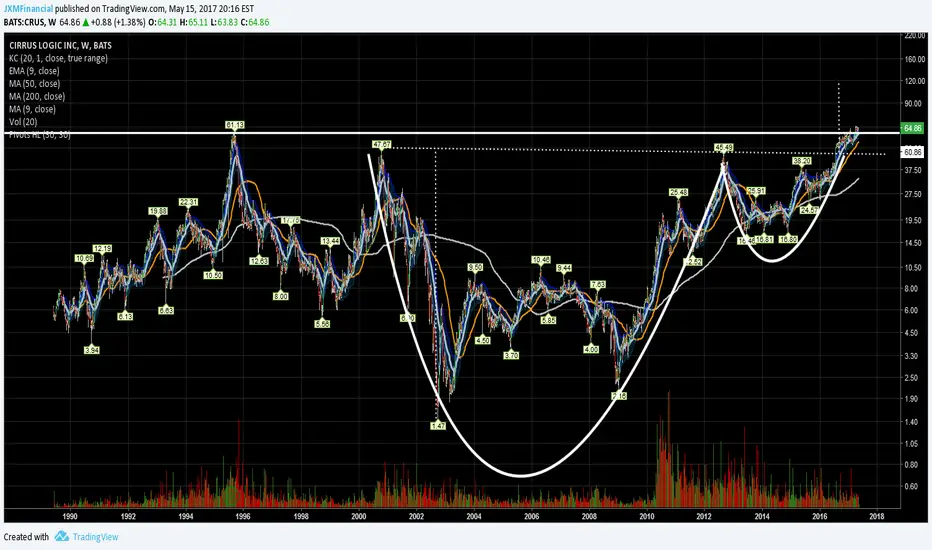
Task: Click the O:64.31 open value
Action: point(163,23)
